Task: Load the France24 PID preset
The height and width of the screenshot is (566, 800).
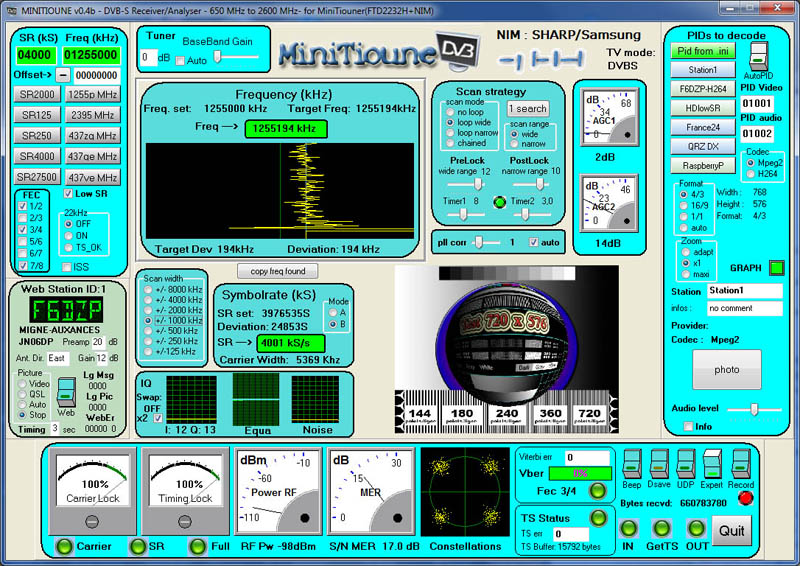Action: point(703,127)
